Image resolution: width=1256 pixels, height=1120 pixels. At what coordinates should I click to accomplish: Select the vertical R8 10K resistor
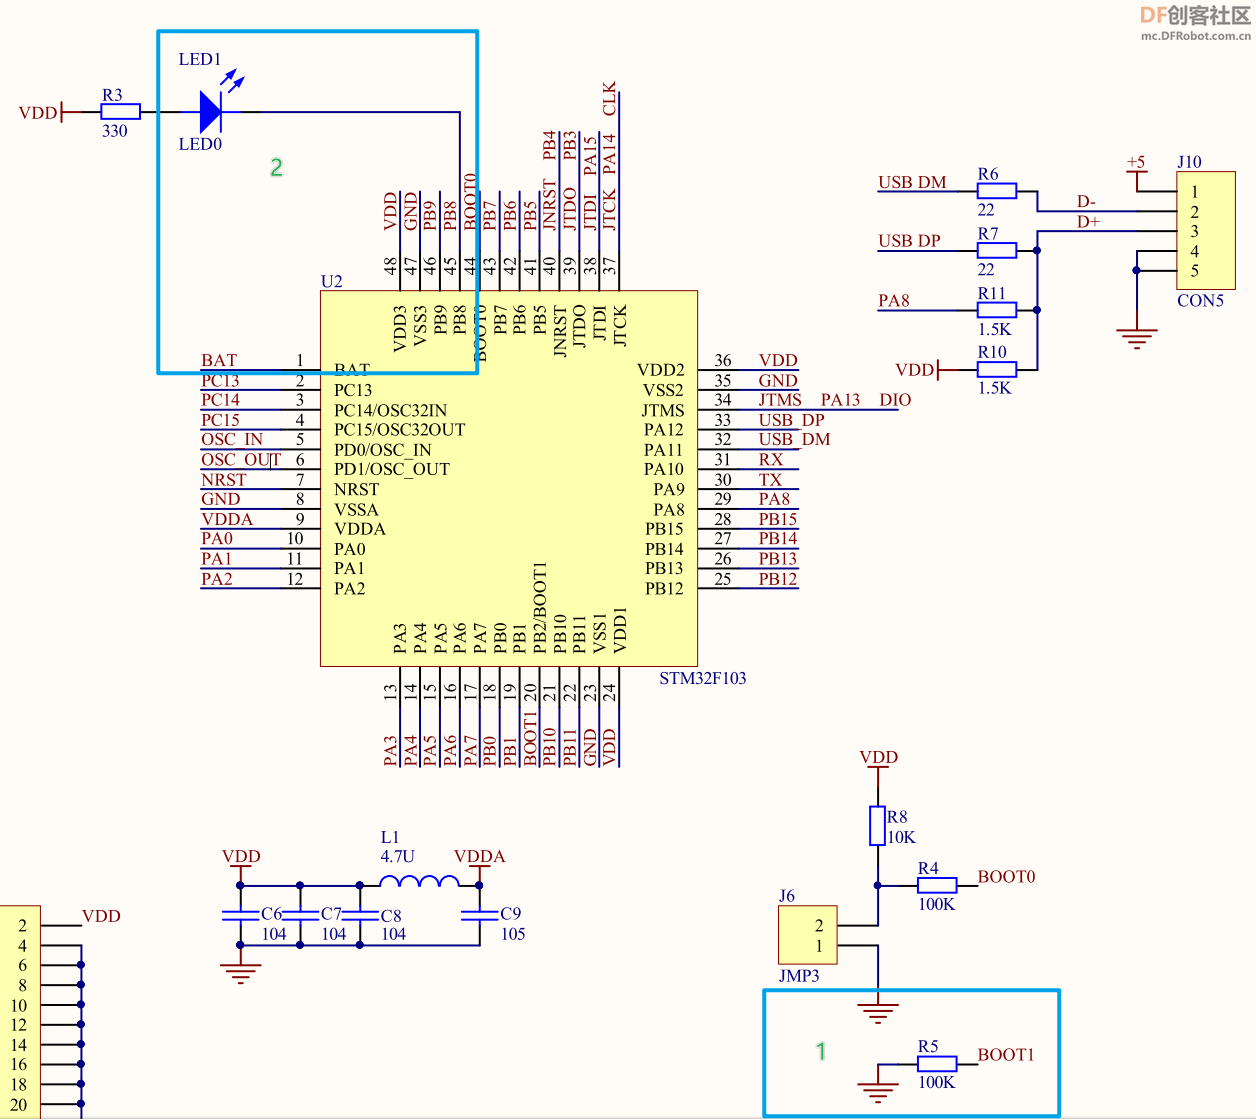coord(877,826)
